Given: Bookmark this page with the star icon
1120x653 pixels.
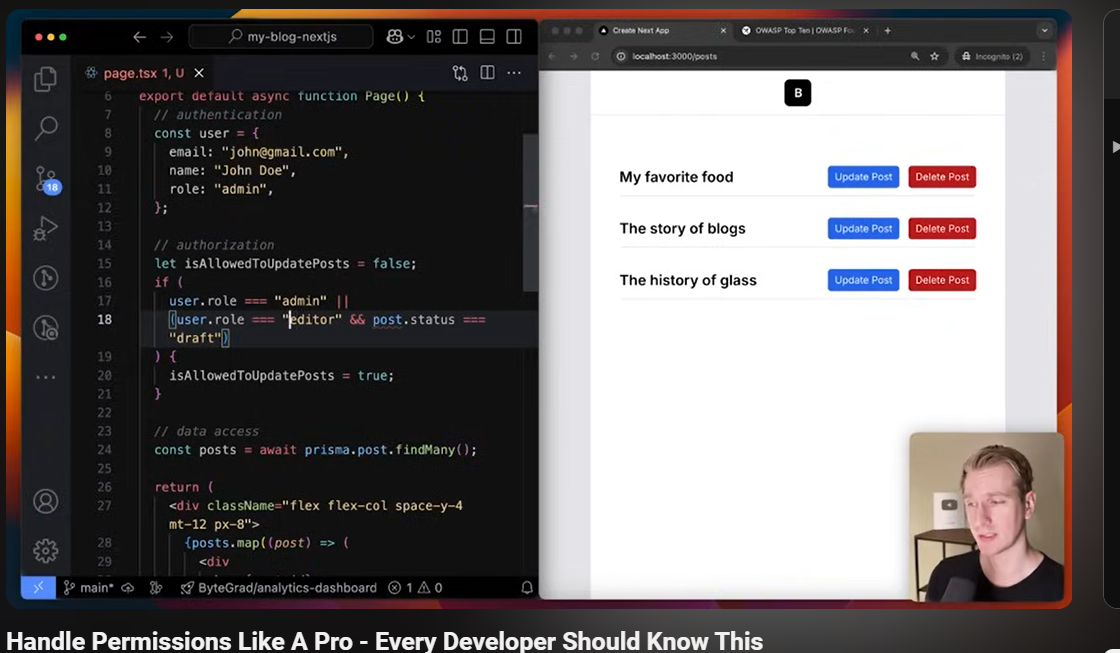Looking at the screenshot, I should (x=935, y=57).
